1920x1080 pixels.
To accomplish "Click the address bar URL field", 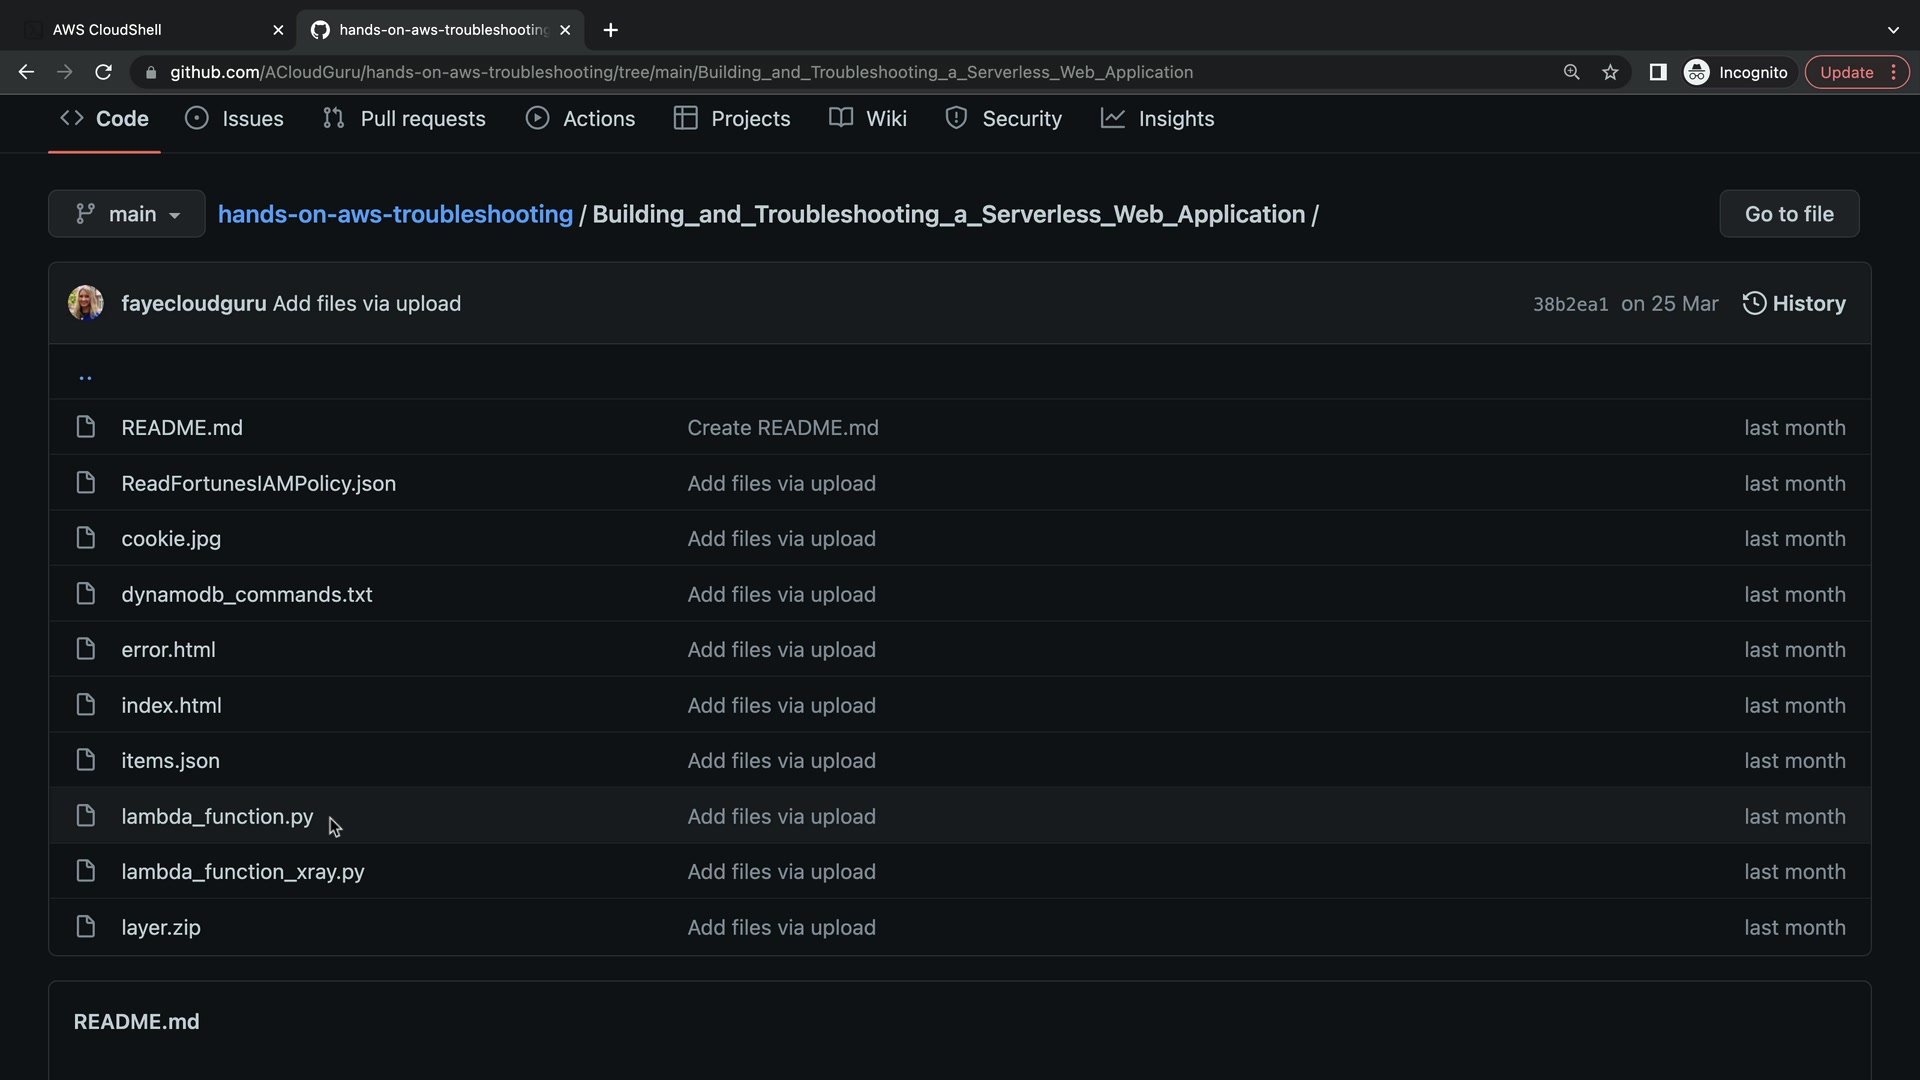I will [x=680, y=72].
